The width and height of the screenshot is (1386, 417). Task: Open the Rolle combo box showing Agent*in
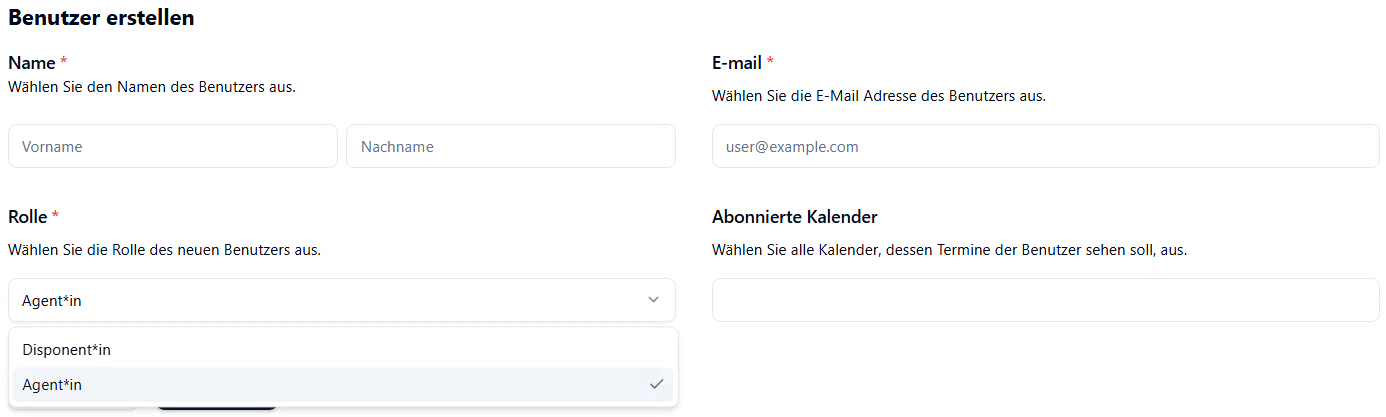342,300
